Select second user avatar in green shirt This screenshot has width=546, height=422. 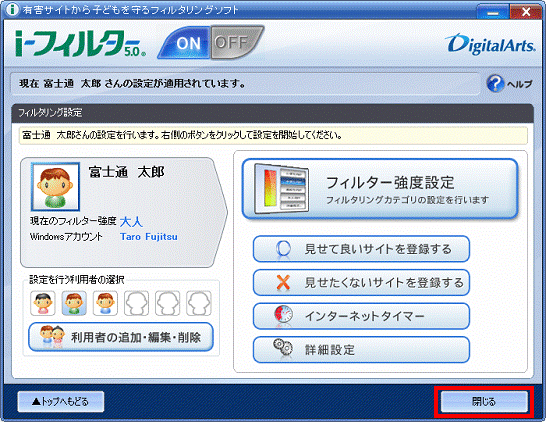[x=74, y=303]
